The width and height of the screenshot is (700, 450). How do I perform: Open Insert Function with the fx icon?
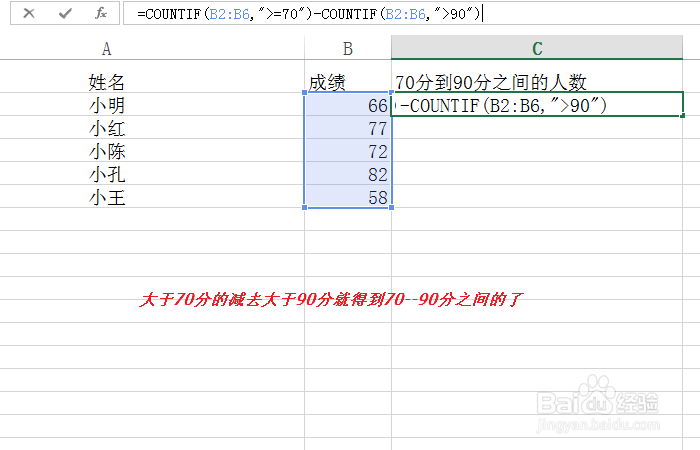(101, 13)
